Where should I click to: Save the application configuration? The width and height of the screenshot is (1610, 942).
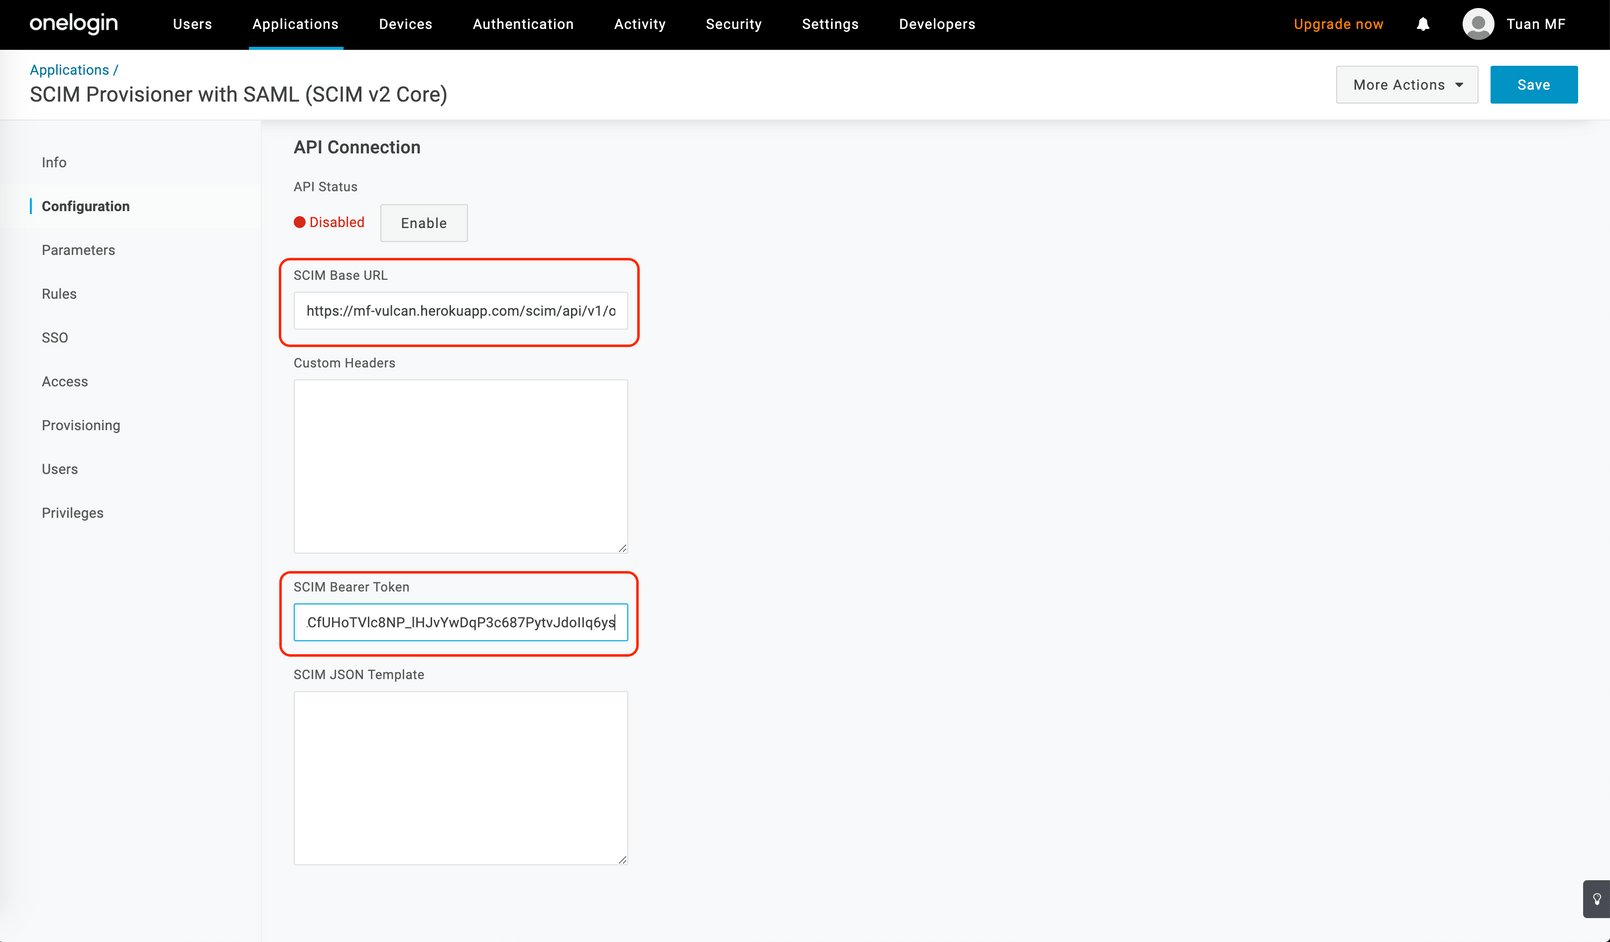tap(1533, 85)
